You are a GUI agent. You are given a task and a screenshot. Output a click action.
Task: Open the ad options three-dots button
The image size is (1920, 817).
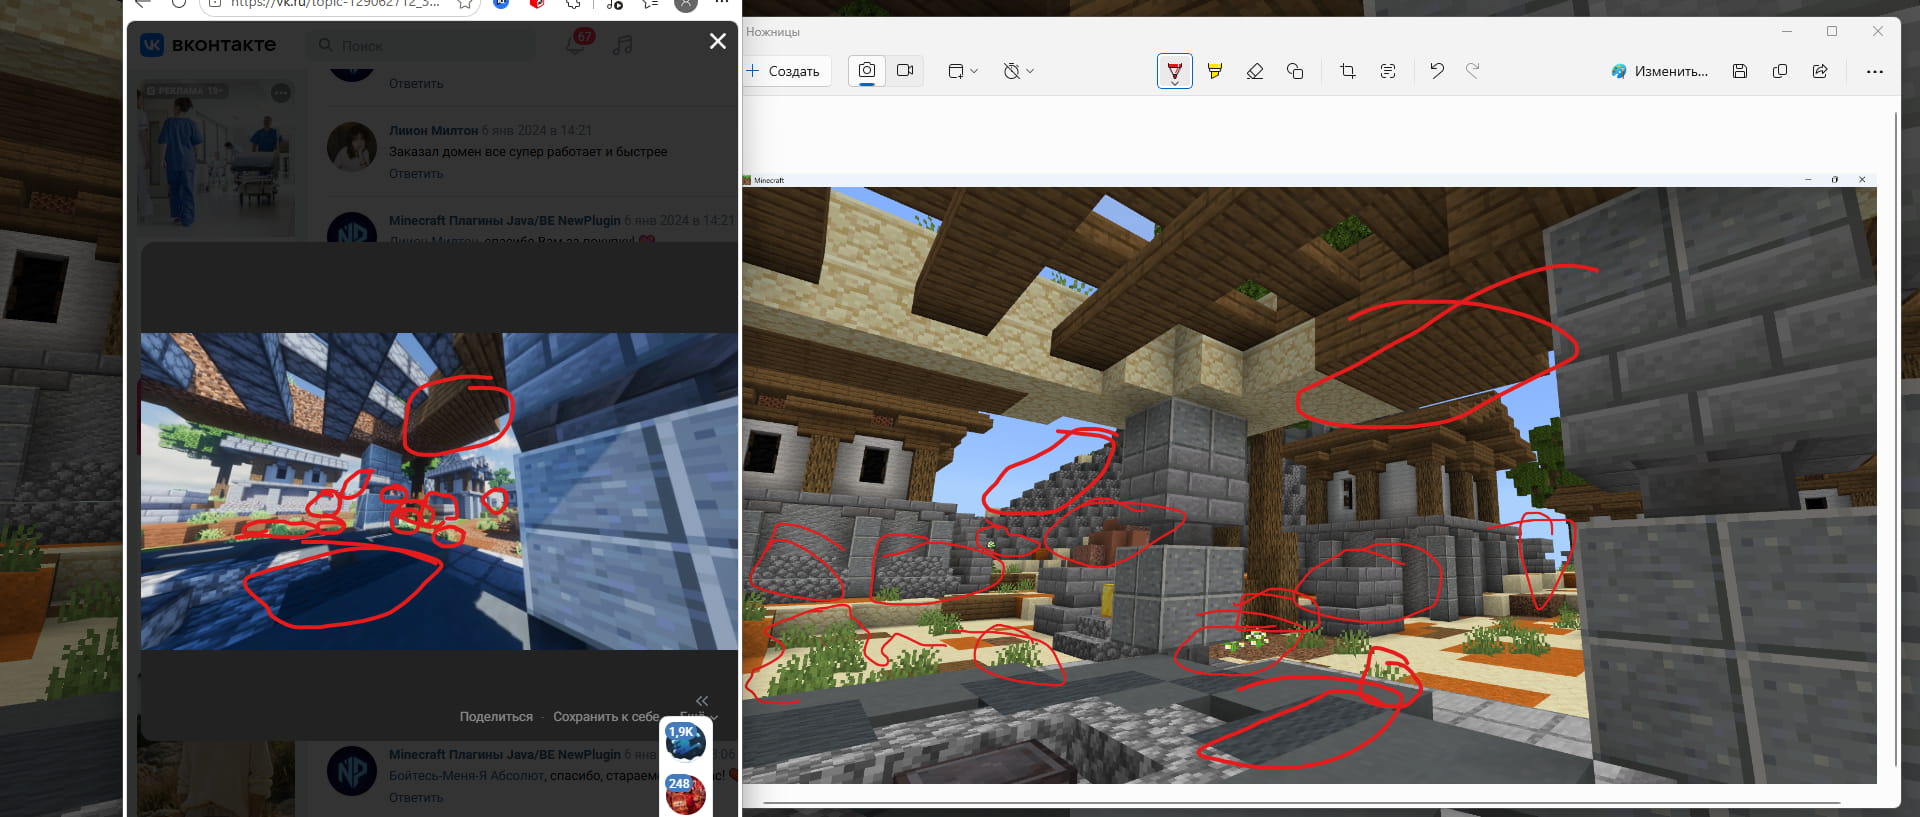point(281,93)
